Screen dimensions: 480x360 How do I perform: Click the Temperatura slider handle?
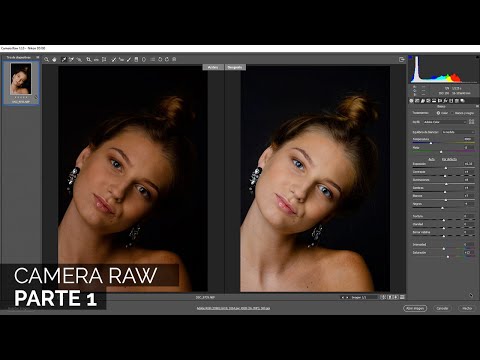pos(431,143)
